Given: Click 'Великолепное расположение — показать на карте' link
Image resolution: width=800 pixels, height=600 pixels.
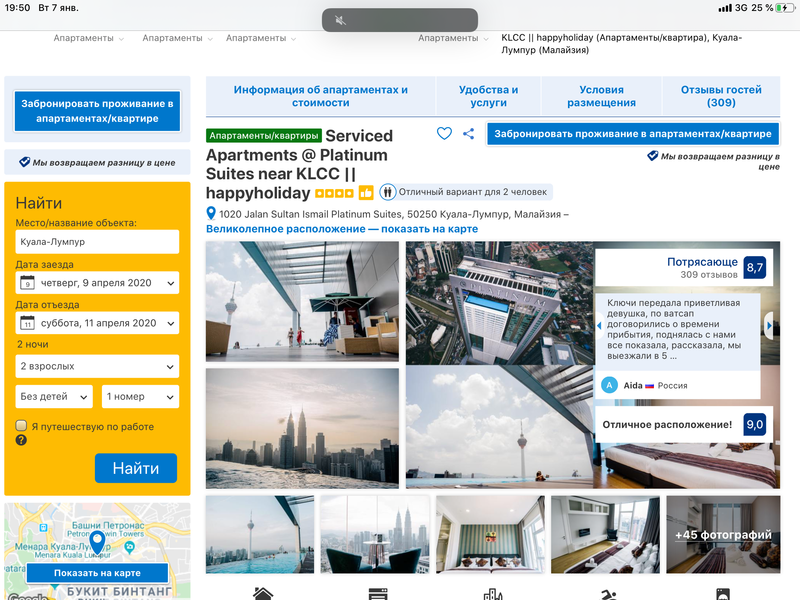Looking at the screenshot, I should (342, 229).
